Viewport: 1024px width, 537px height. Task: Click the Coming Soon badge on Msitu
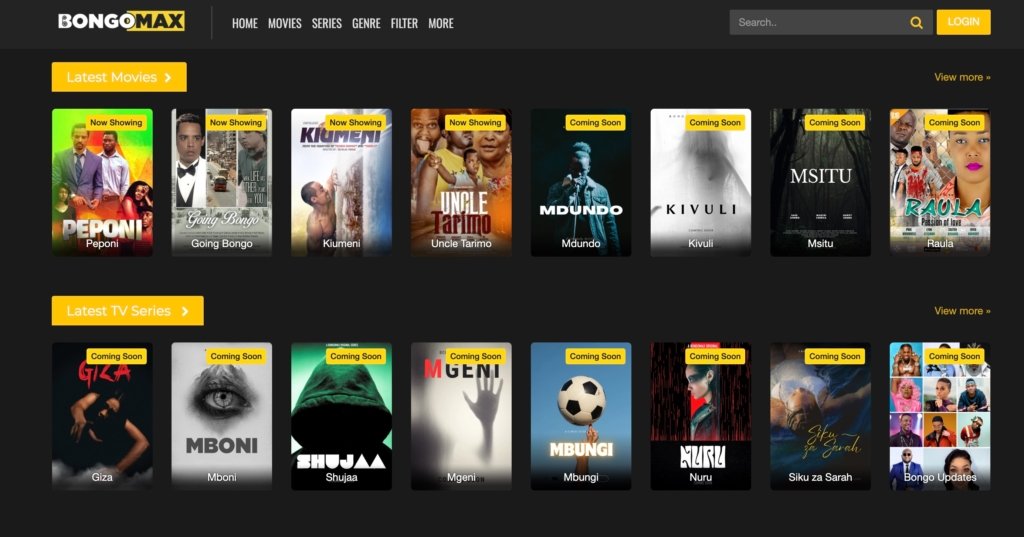pyautogui.click(x=834, y=122)
